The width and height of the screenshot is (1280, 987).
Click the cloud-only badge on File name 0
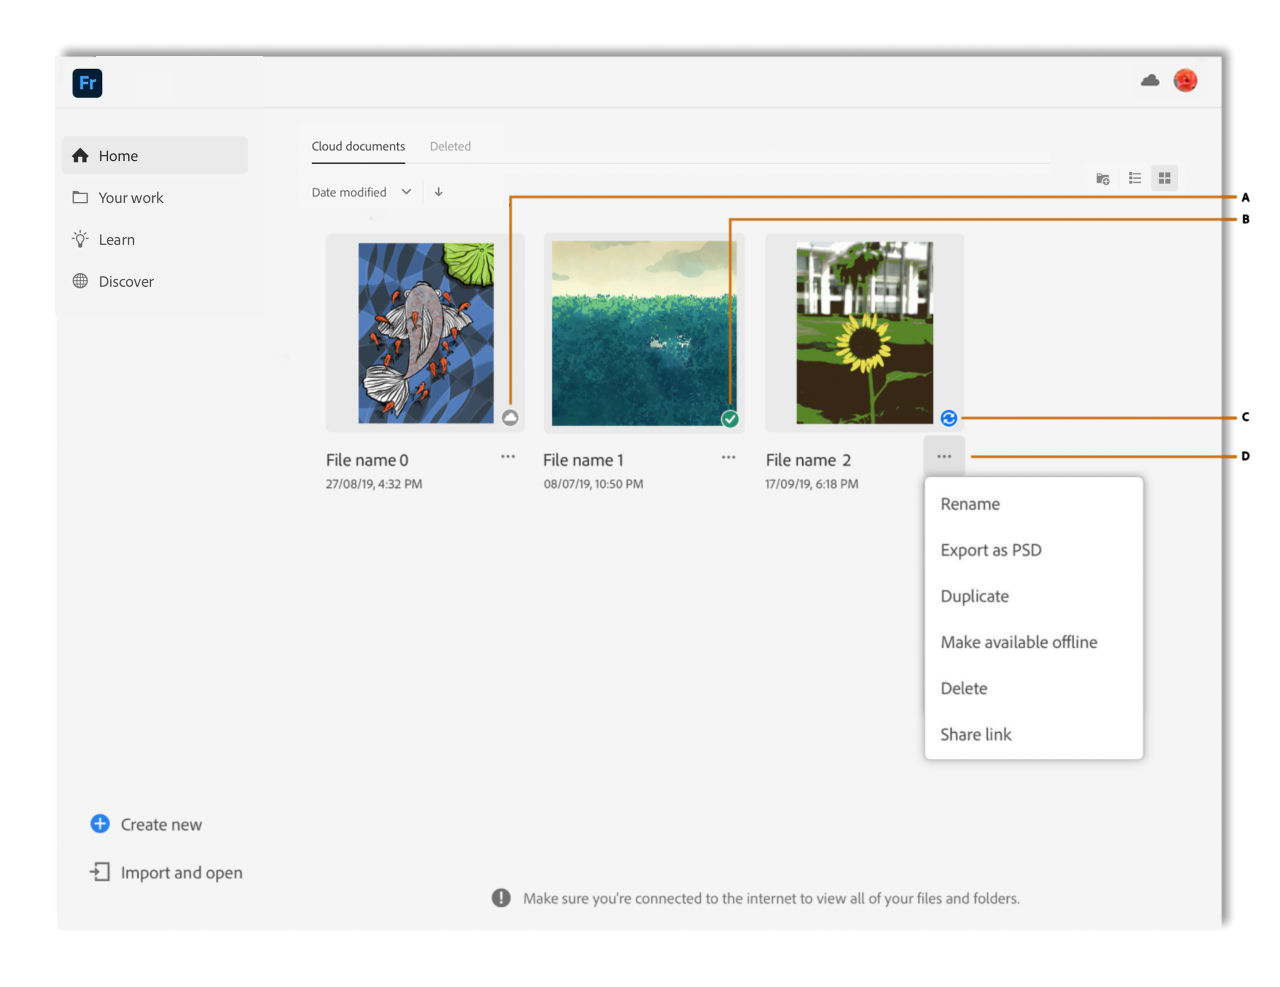coord(510,418)
